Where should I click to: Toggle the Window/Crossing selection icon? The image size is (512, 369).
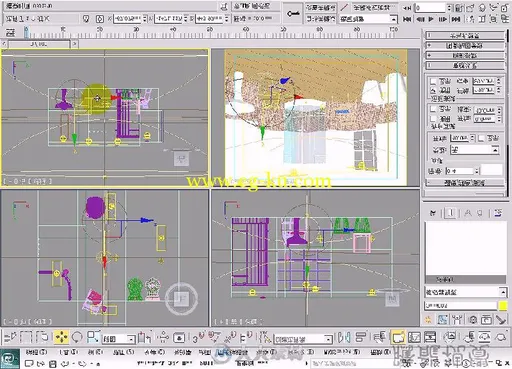42,337
